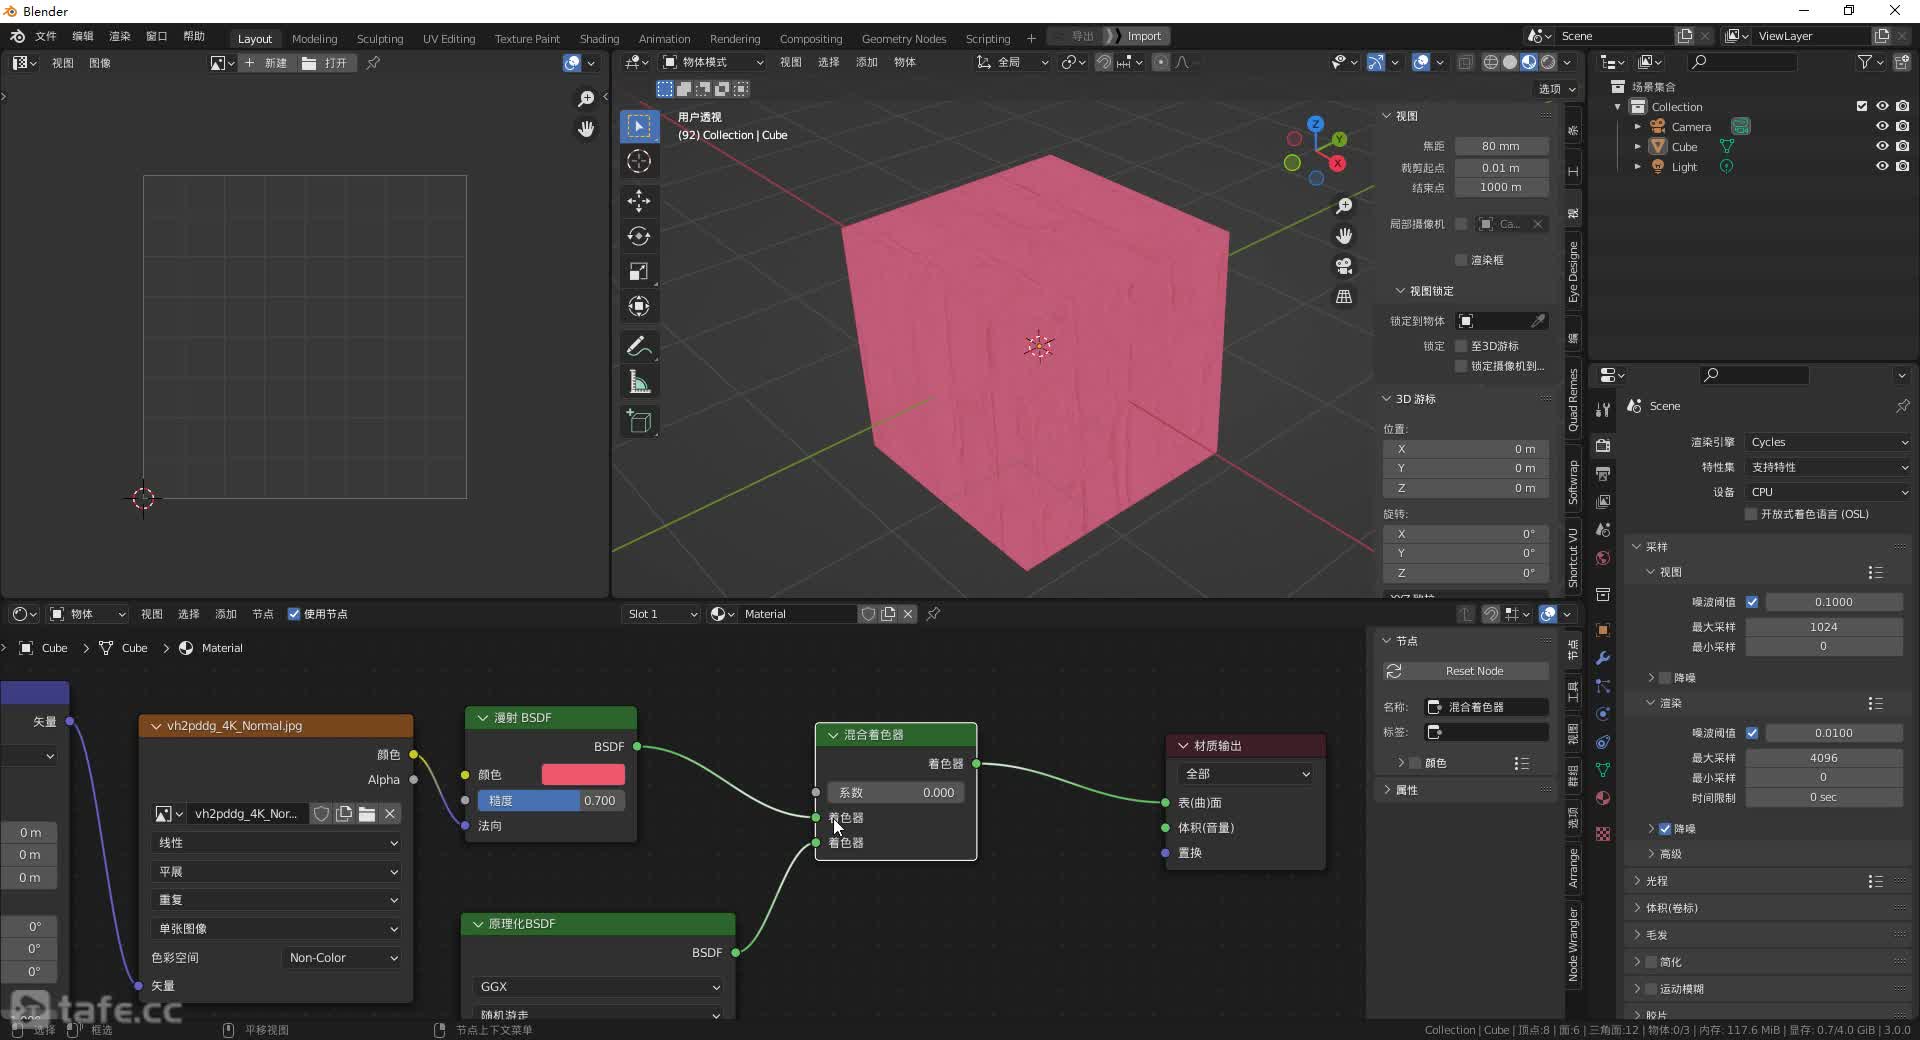This screenshot has width=1920, height=1040.
Task: Activate the Rotate tool
Action: tap(639, 236)
